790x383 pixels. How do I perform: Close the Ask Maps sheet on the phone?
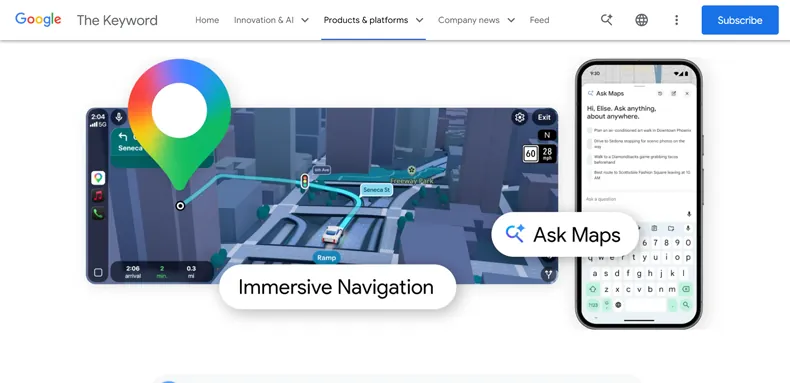(x=687, y=93)
